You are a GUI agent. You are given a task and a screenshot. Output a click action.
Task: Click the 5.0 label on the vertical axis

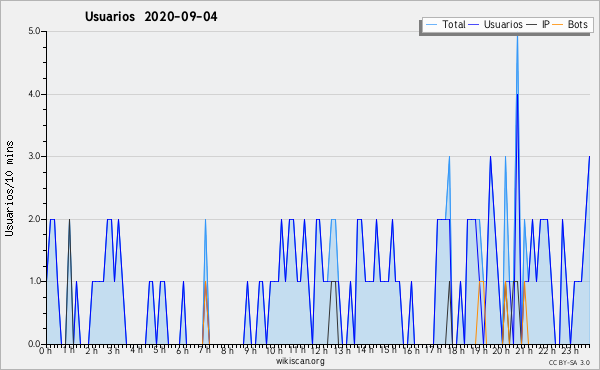[x=34, y=31]
